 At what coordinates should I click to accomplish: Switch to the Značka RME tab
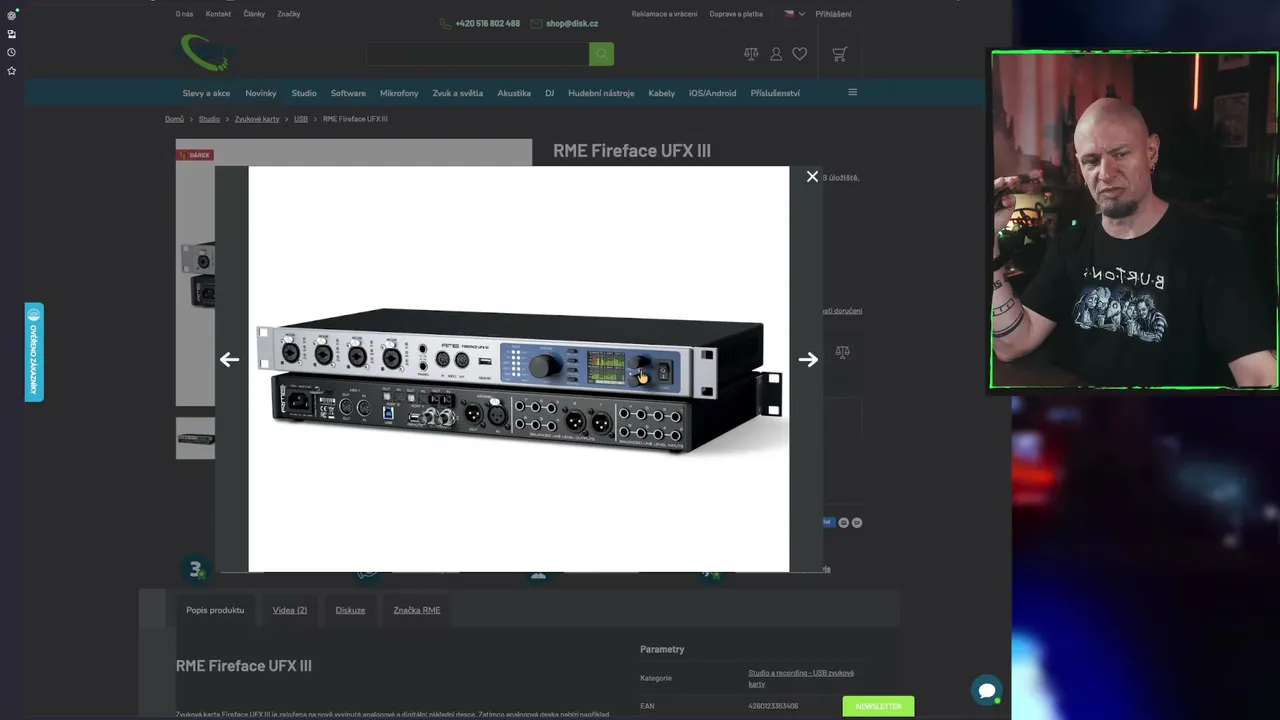[x=417, y=610]
